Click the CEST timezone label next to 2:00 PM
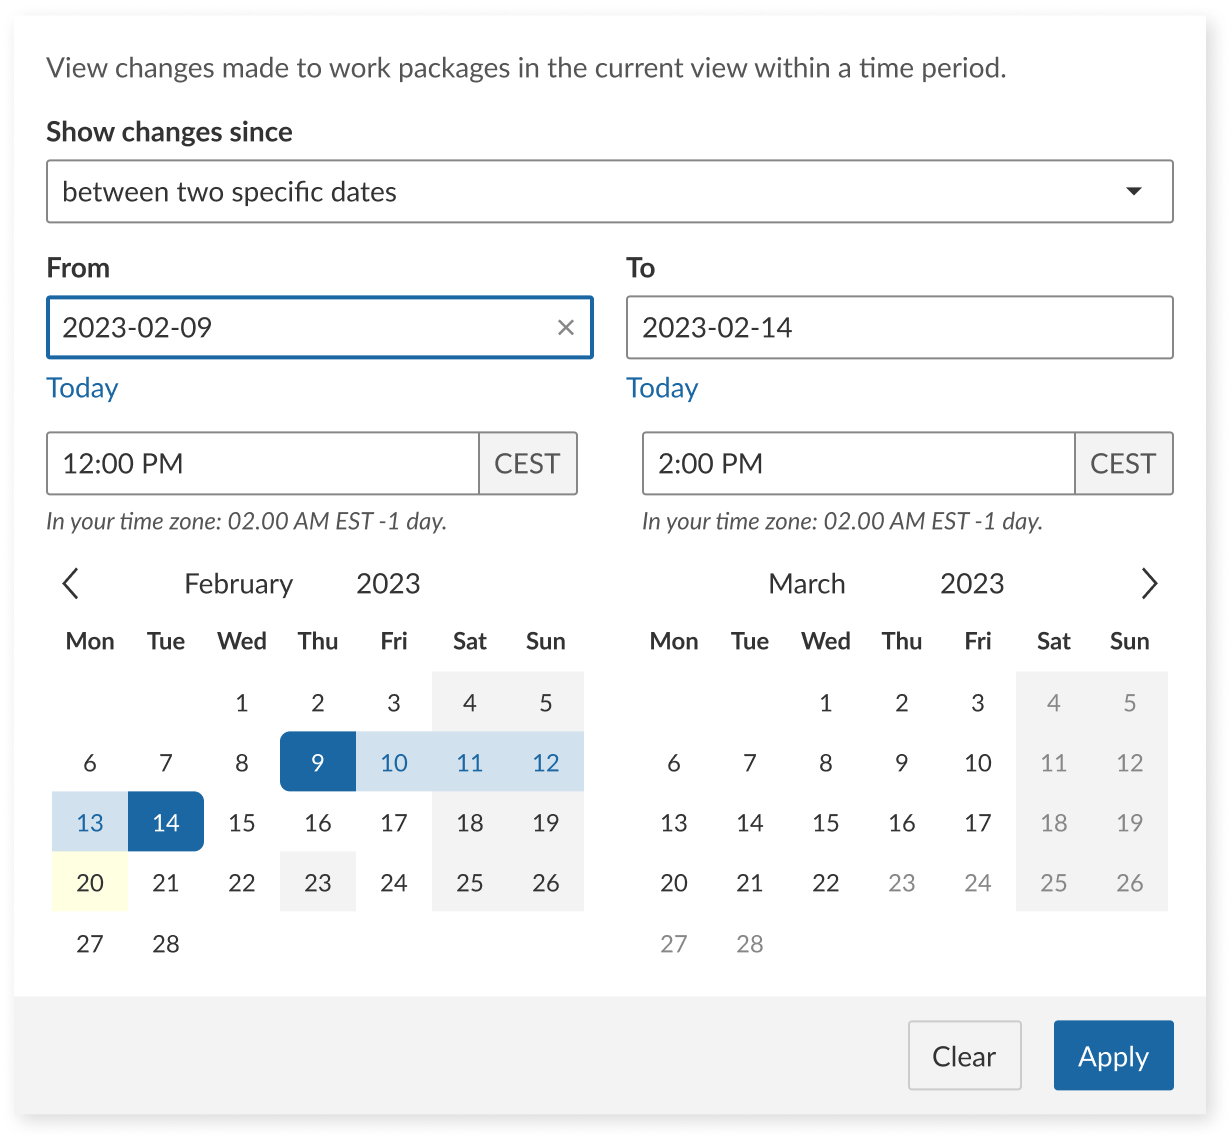1232x1140 pixels. click(x=1123, y=463)
